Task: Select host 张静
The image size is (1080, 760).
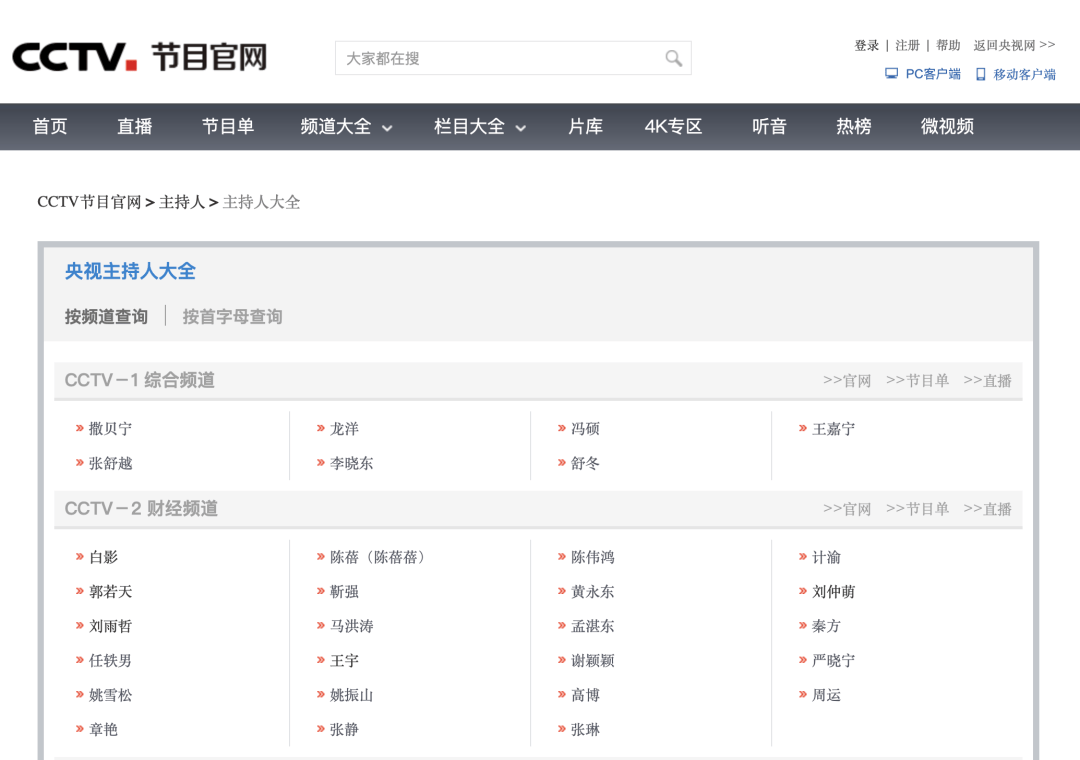Action: (344, 729)
